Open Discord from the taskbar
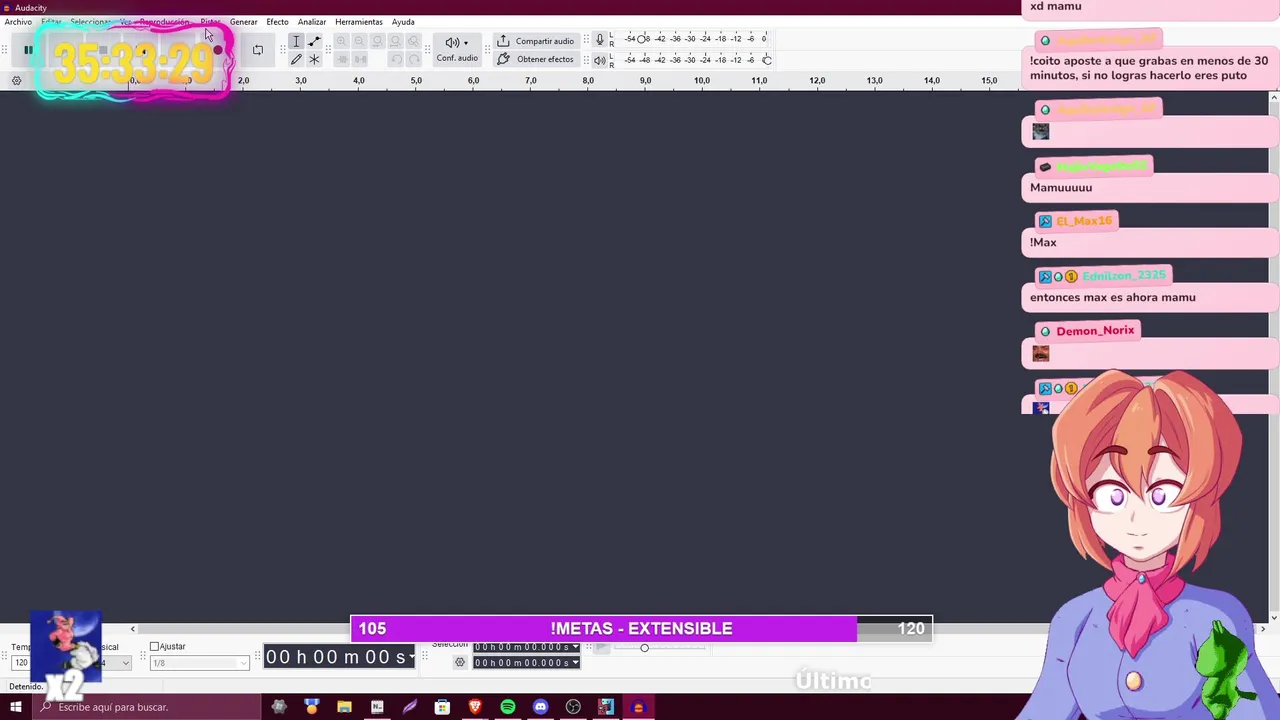Screen dimensions: 1280x720 point(541,707)
